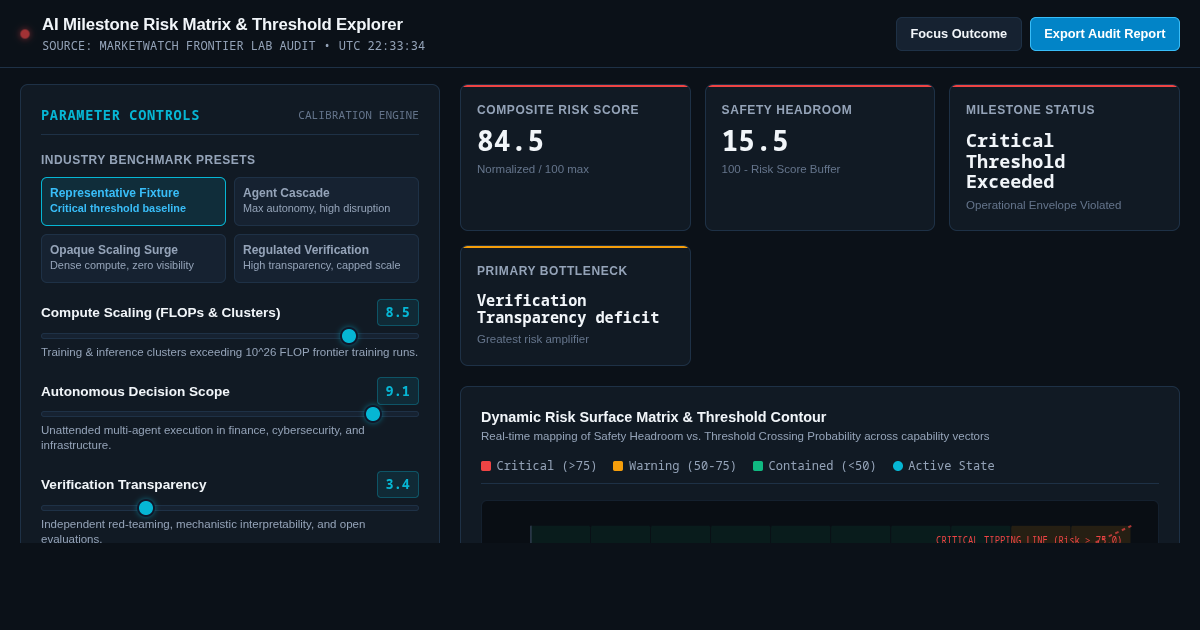Click the Contained (<50) legend swatch
Viewport: 1200px width, 630px height.
[x=758, y=466]
